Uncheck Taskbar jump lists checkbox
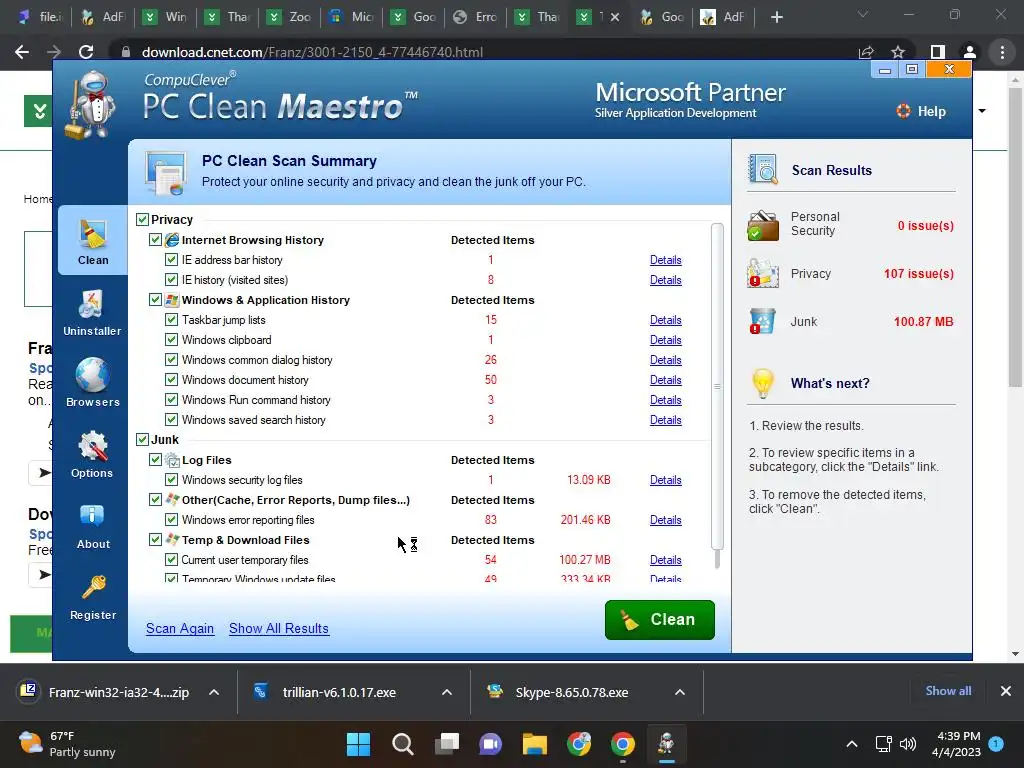The width and height of the screenshot is (1024, 768). (x=171, y=319)
